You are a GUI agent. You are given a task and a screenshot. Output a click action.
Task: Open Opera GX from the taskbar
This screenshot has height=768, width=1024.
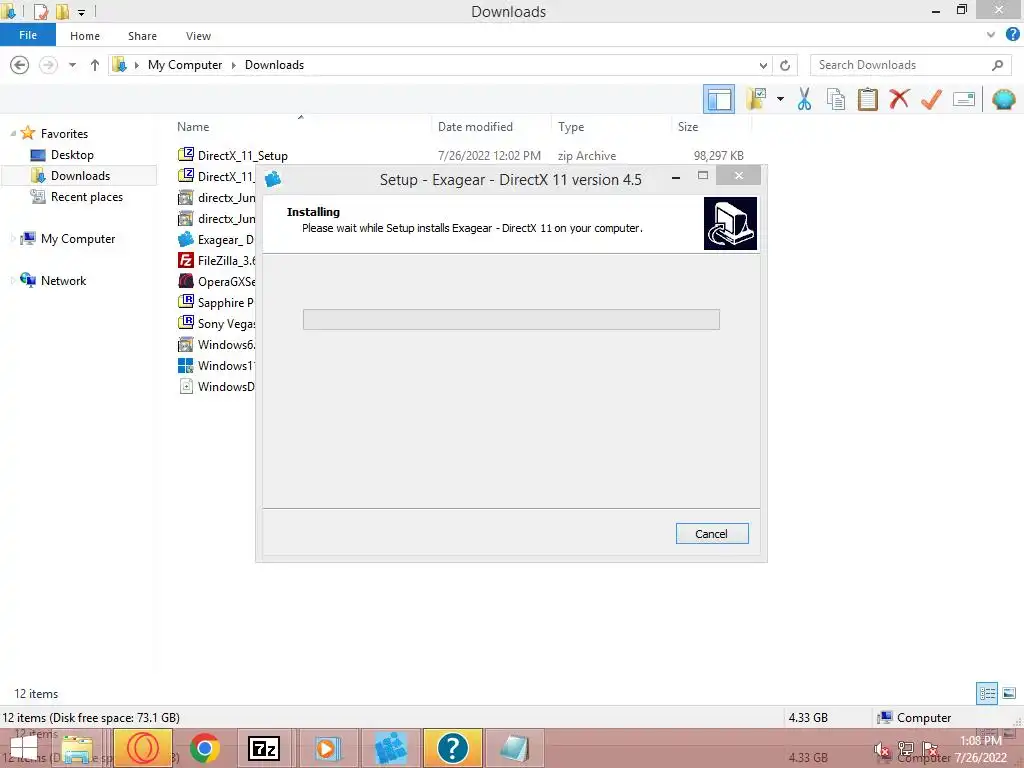[143, 748]
